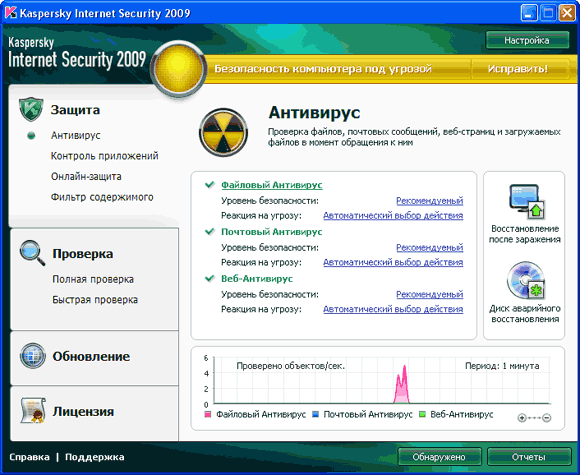Toggle Файловый Антивирус green checkmark

pos(210,184)
